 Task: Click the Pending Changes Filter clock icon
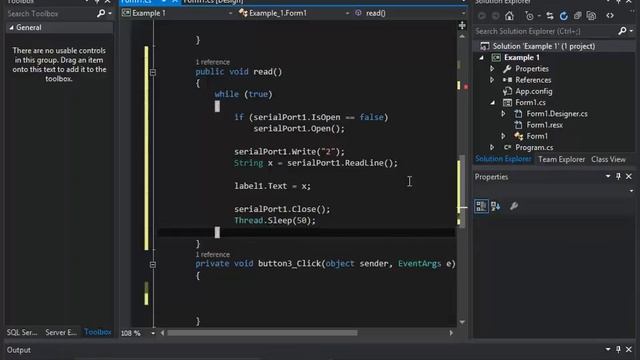[x=529, y=16]
